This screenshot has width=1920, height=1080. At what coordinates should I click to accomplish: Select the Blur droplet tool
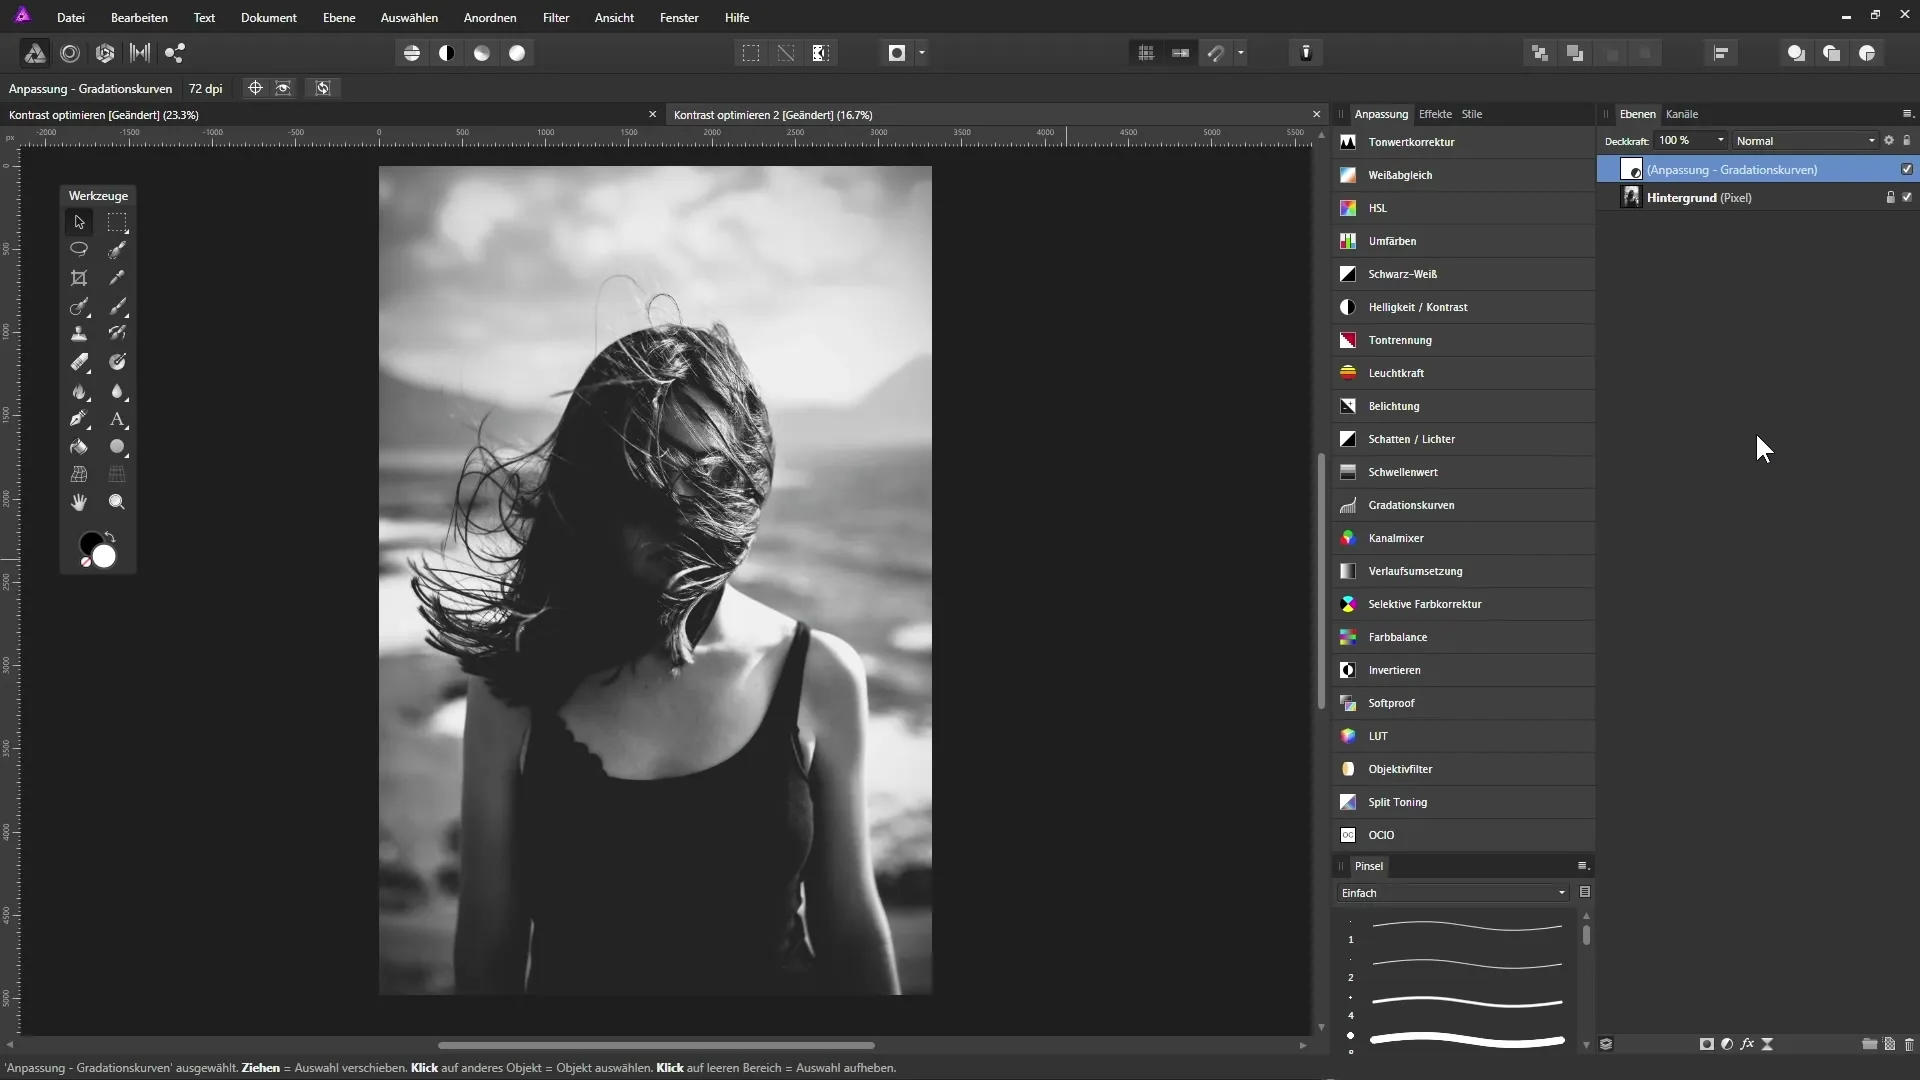(117, 391)
